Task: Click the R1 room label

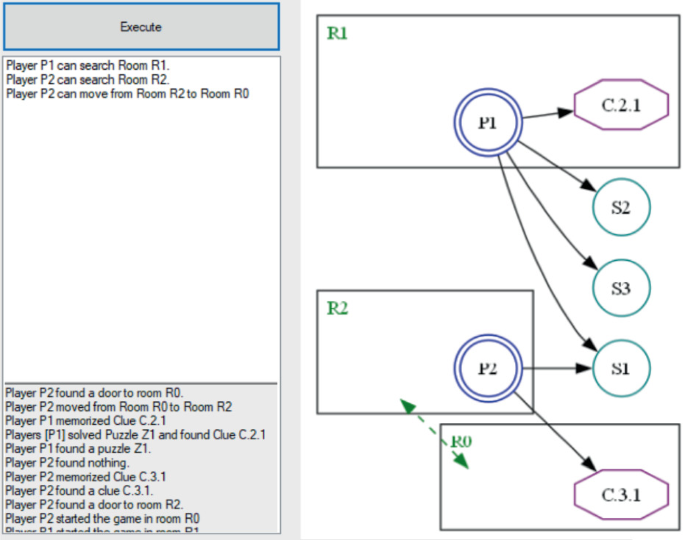Action: click(337, 33)
